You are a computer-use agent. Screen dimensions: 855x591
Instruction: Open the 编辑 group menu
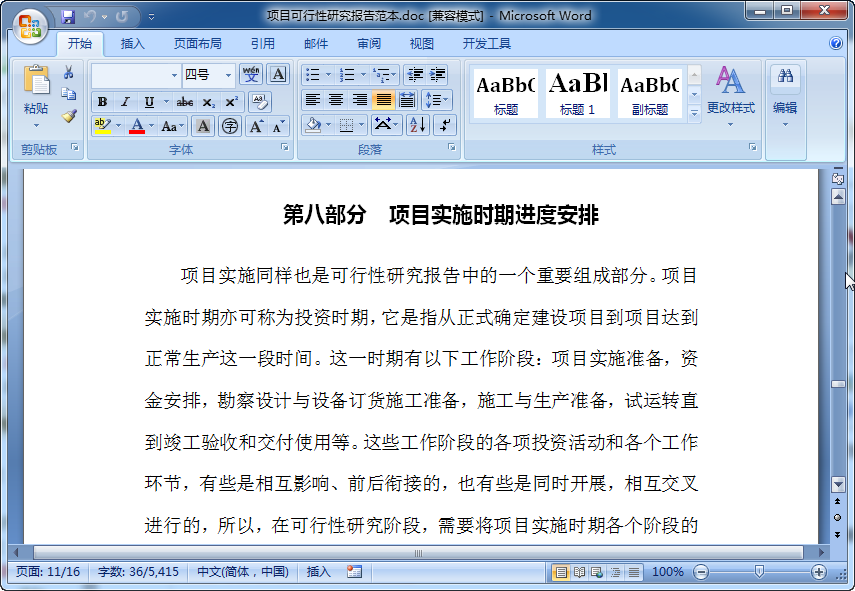pos(785,97)
